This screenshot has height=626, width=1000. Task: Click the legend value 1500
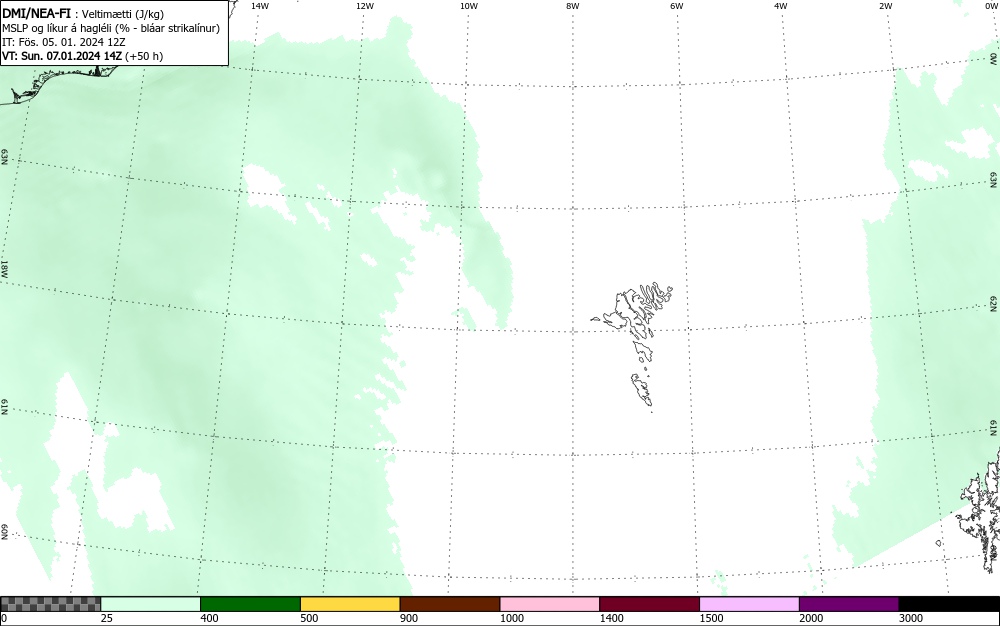(x=711, y=618)
